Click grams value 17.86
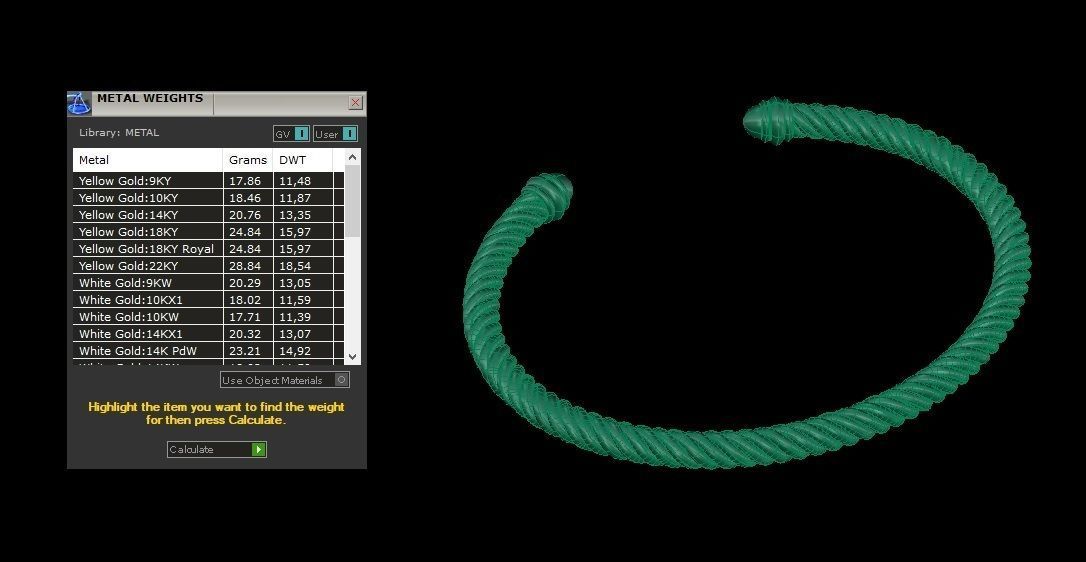The width and height of the screenshot is (1086, 562). pos(244,181)
